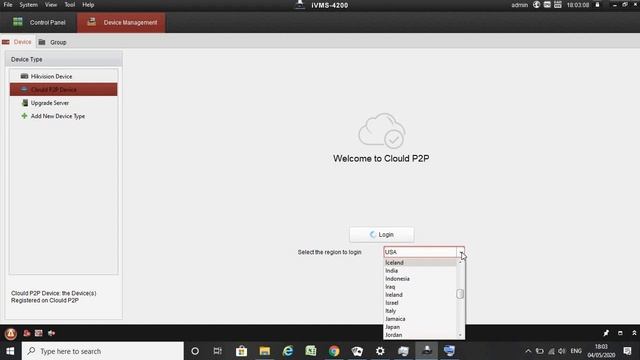Choose Israel from region list
This screenshot has width=640, height=360.
pos(420,303)
